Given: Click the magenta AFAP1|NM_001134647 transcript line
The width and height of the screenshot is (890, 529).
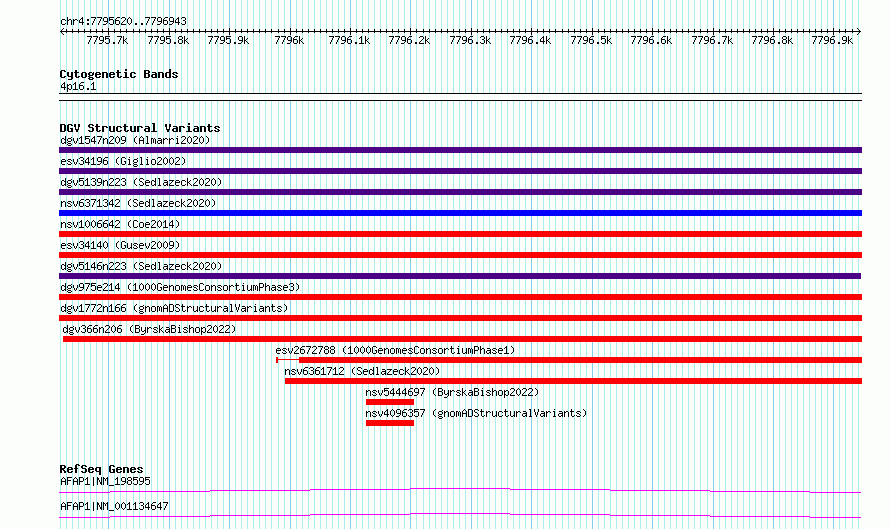Looking at the screenshot, I should [460, 515].
